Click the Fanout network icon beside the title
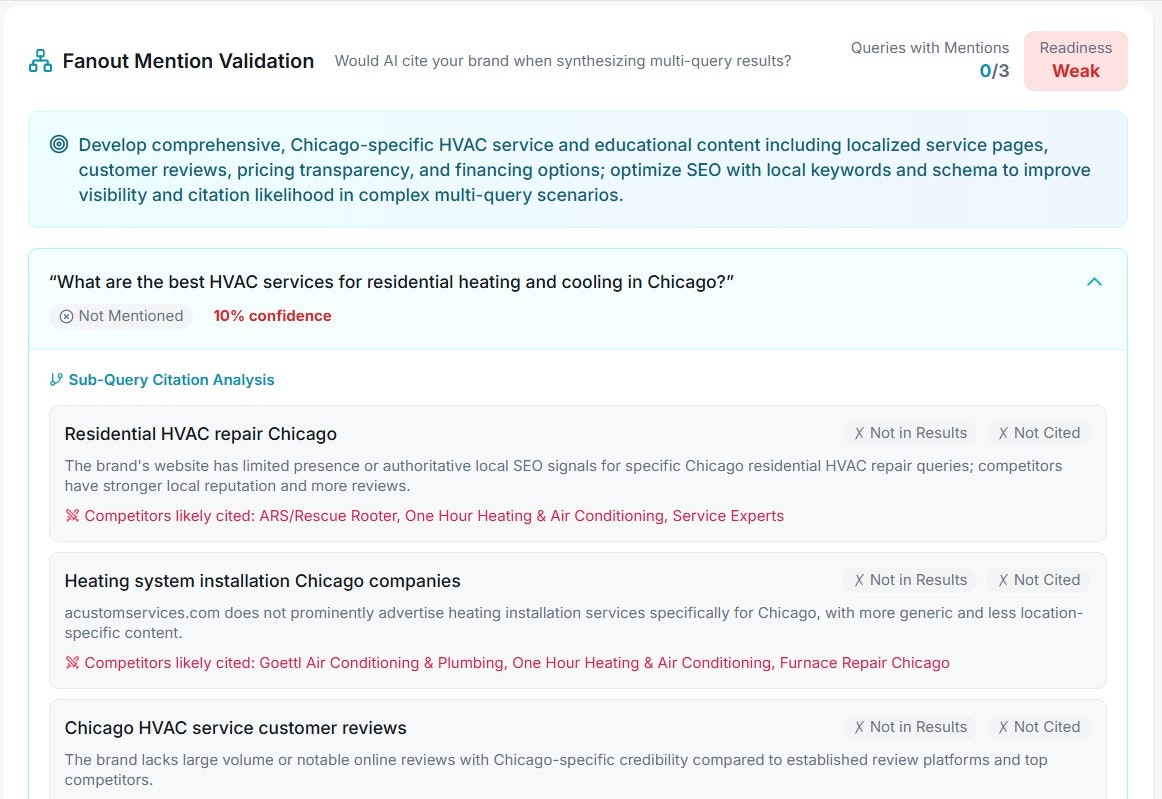Viewport: 1162px width, 799px height. [40, 61]
